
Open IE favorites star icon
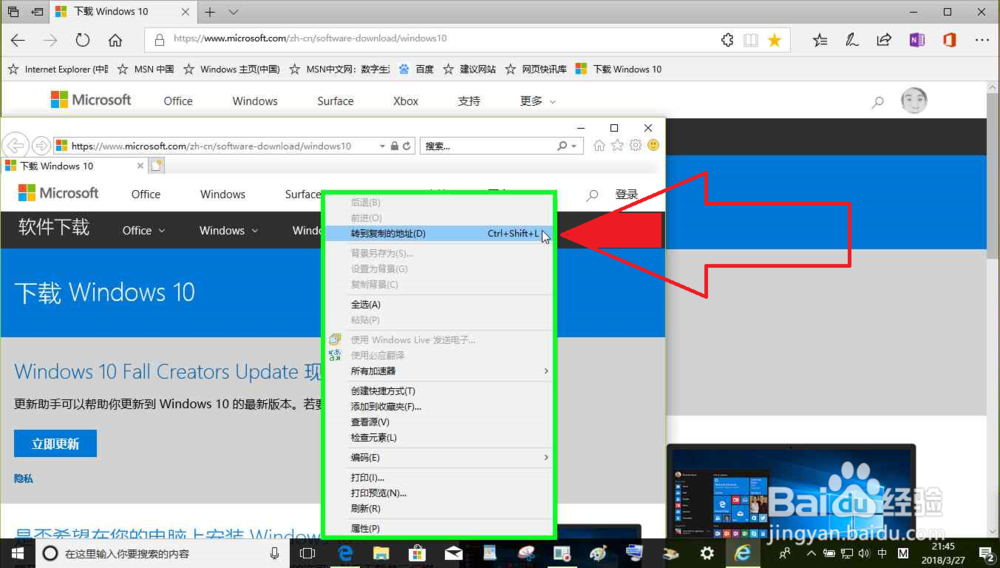tap(617, 145)
